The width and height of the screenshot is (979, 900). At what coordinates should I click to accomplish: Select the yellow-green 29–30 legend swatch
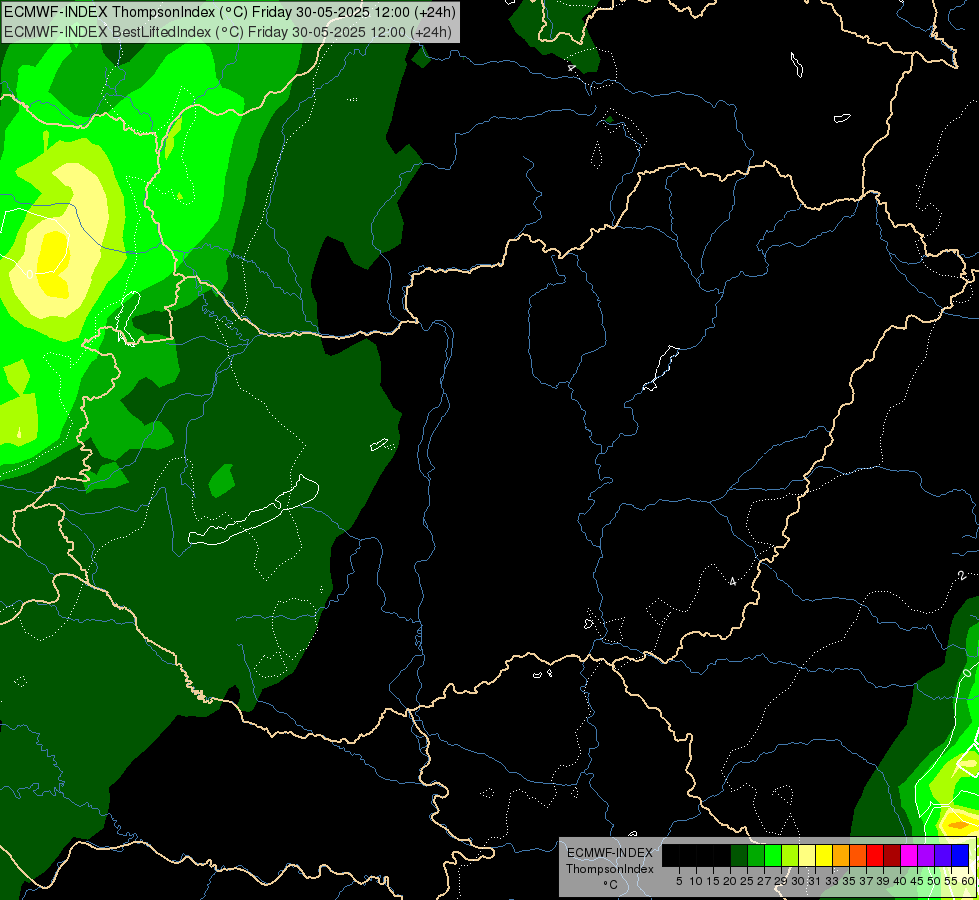coord(790,856)
